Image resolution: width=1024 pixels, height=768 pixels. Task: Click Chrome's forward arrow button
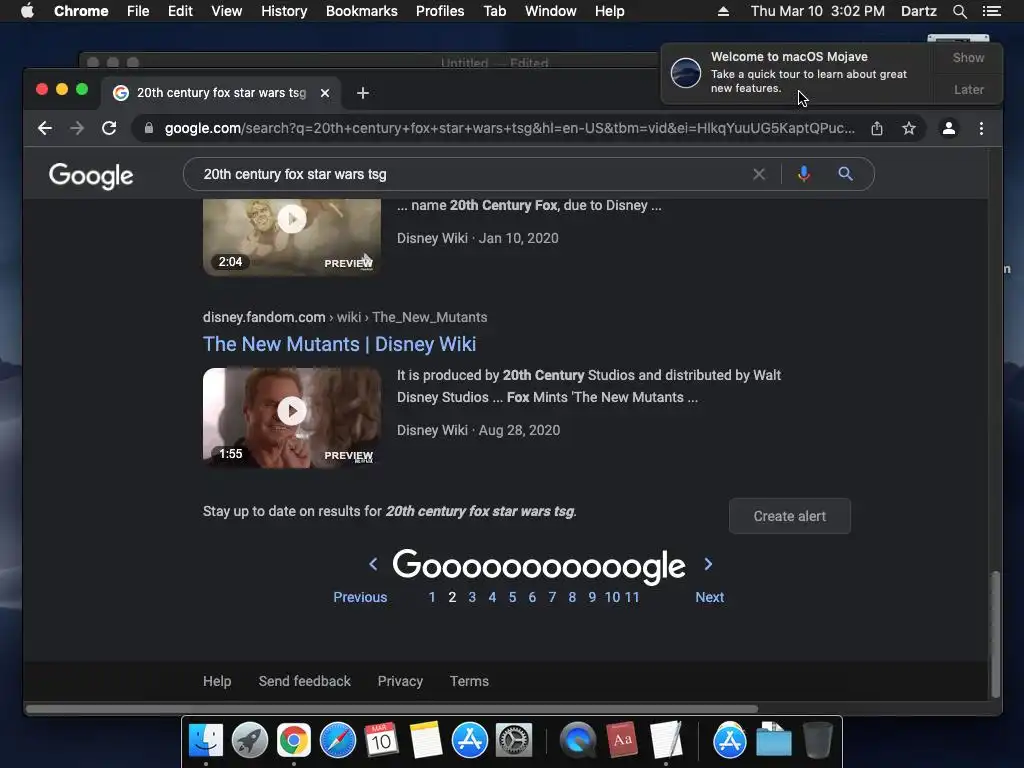tap(77, 128)
